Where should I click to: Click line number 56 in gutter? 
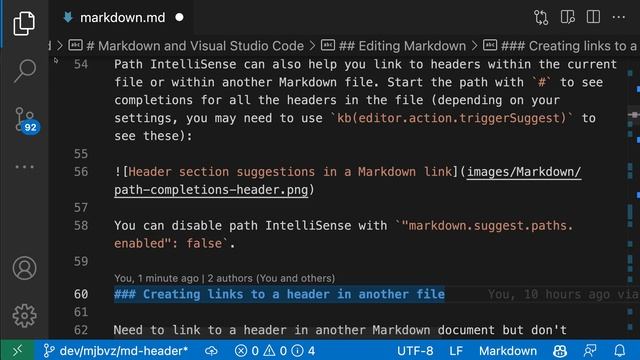(x=81, y=172)
